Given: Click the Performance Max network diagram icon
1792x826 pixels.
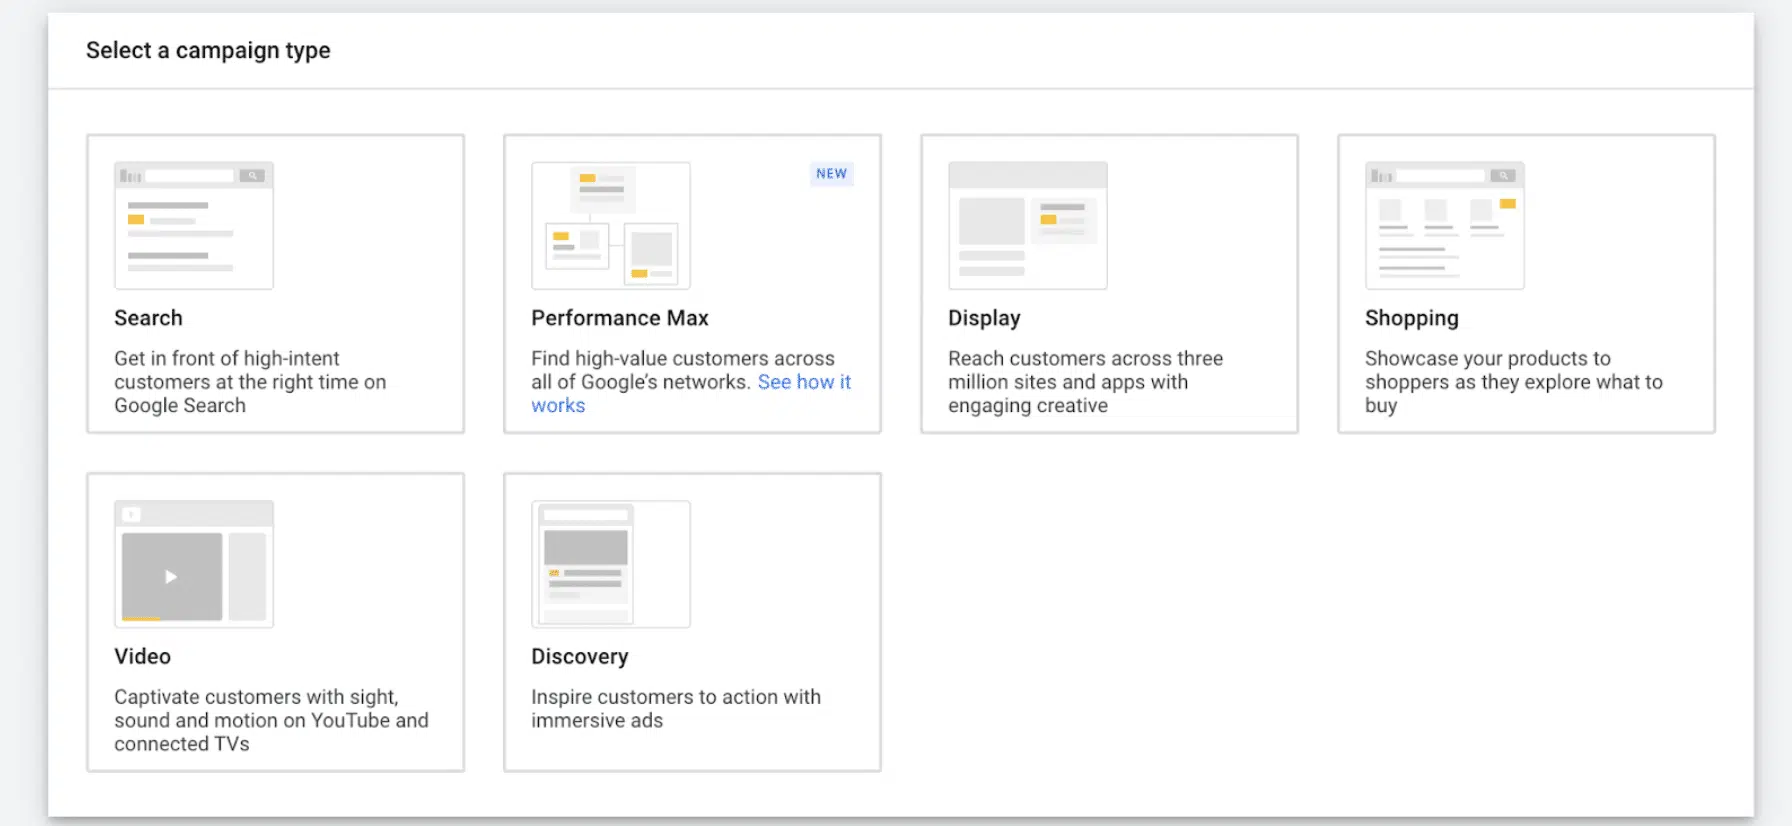Looking at the screenshot, I should 610,226.
